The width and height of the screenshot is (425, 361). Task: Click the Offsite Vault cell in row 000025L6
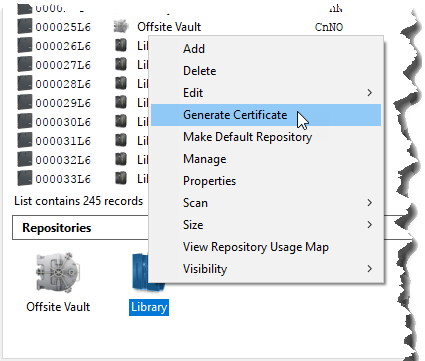(169, 27)
